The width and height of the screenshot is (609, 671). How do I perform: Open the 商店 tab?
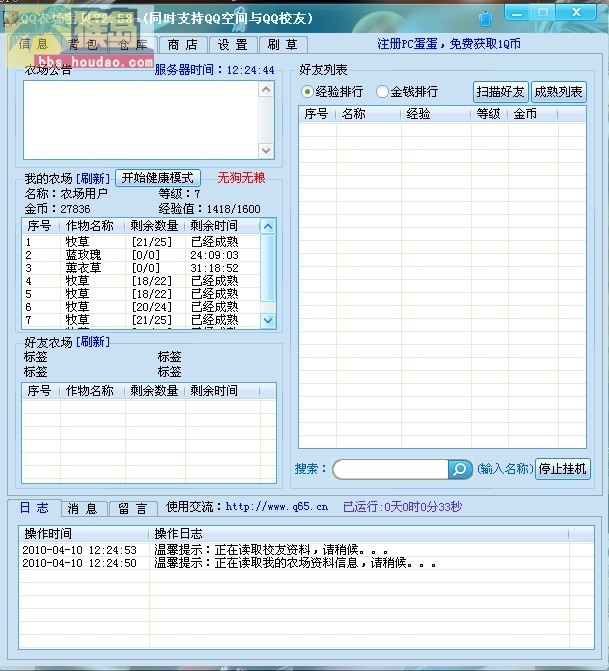(x=183, y=45)
